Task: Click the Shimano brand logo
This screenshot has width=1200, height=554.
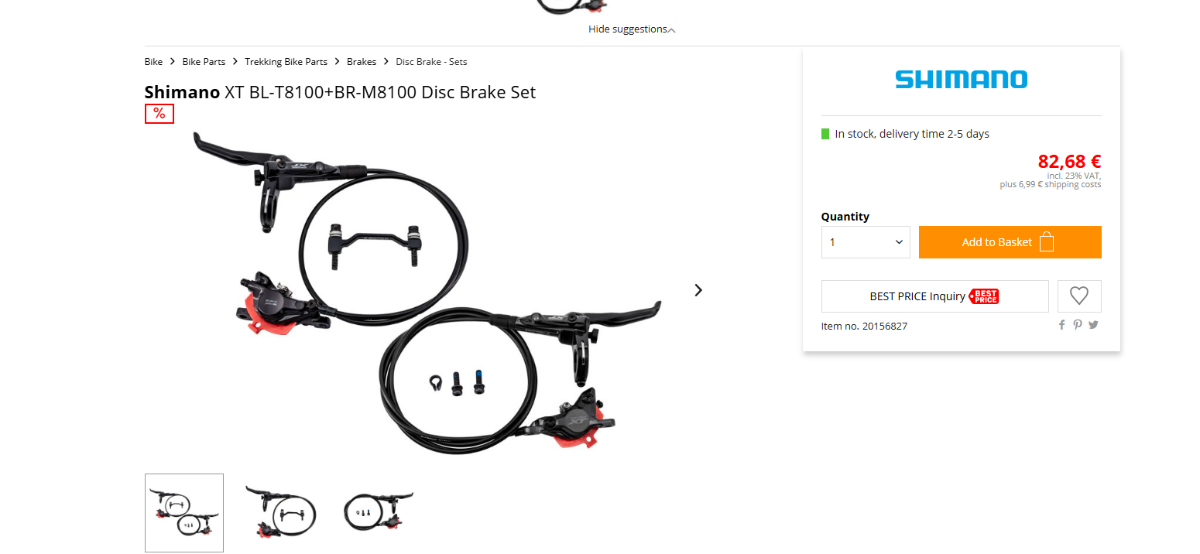Action: point(961,79)
